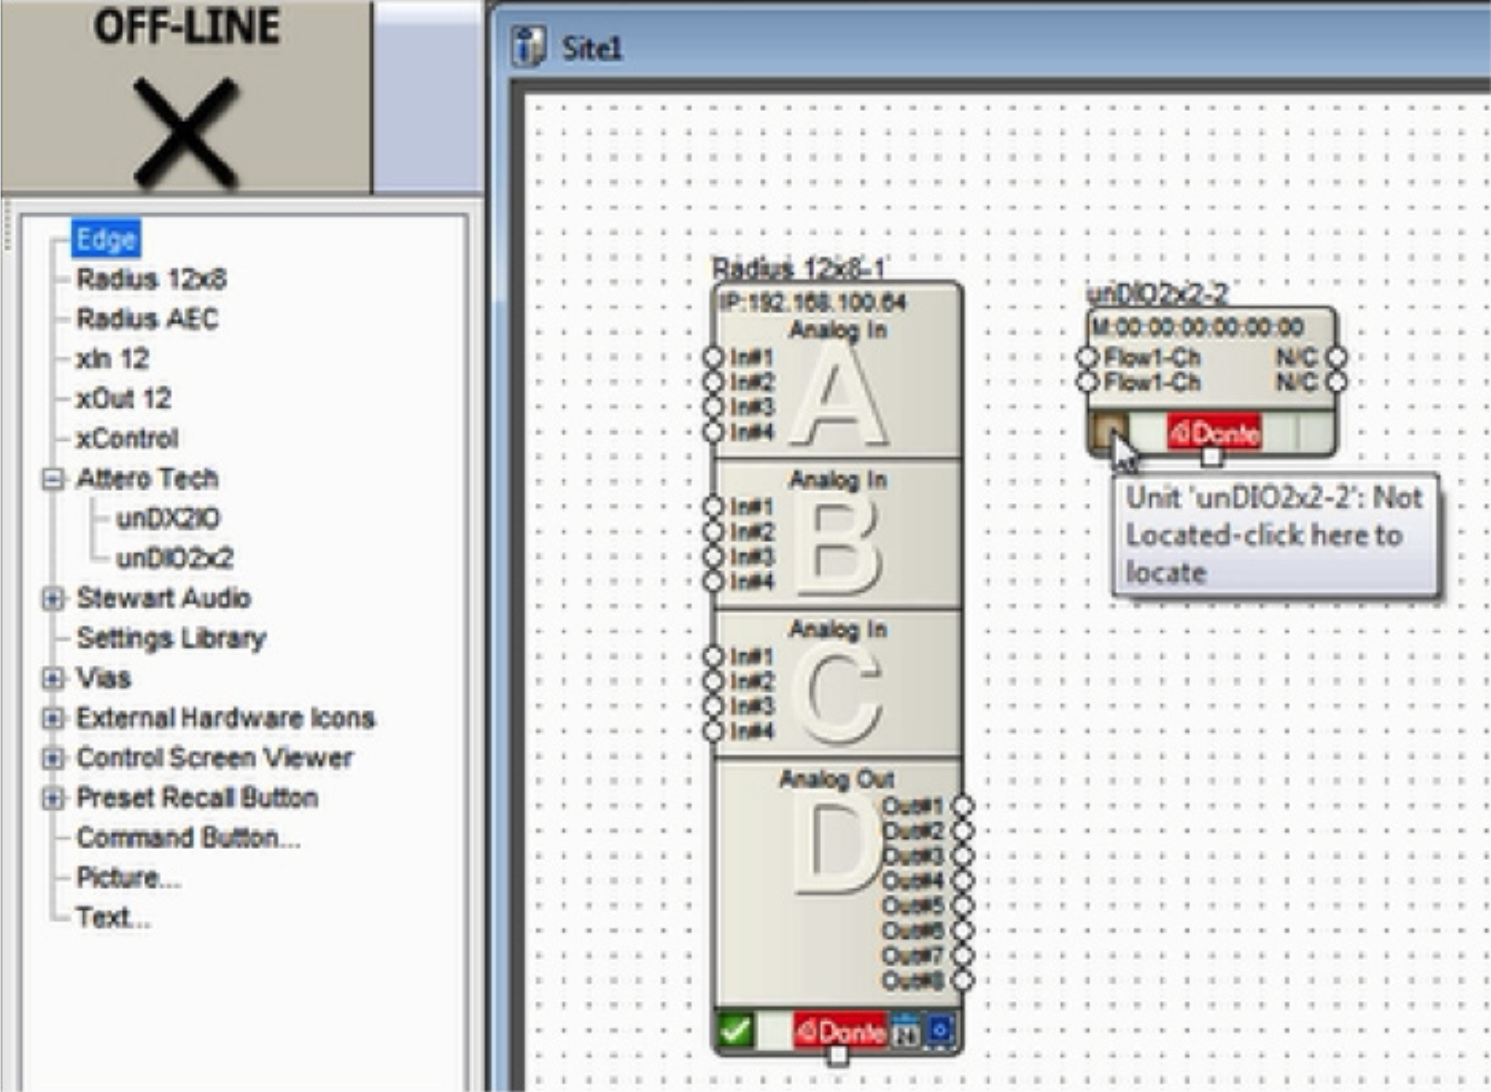Expand the Stewart Audio tree node
Screen dimensions: 1491x1092
click(x=53, y=598)
